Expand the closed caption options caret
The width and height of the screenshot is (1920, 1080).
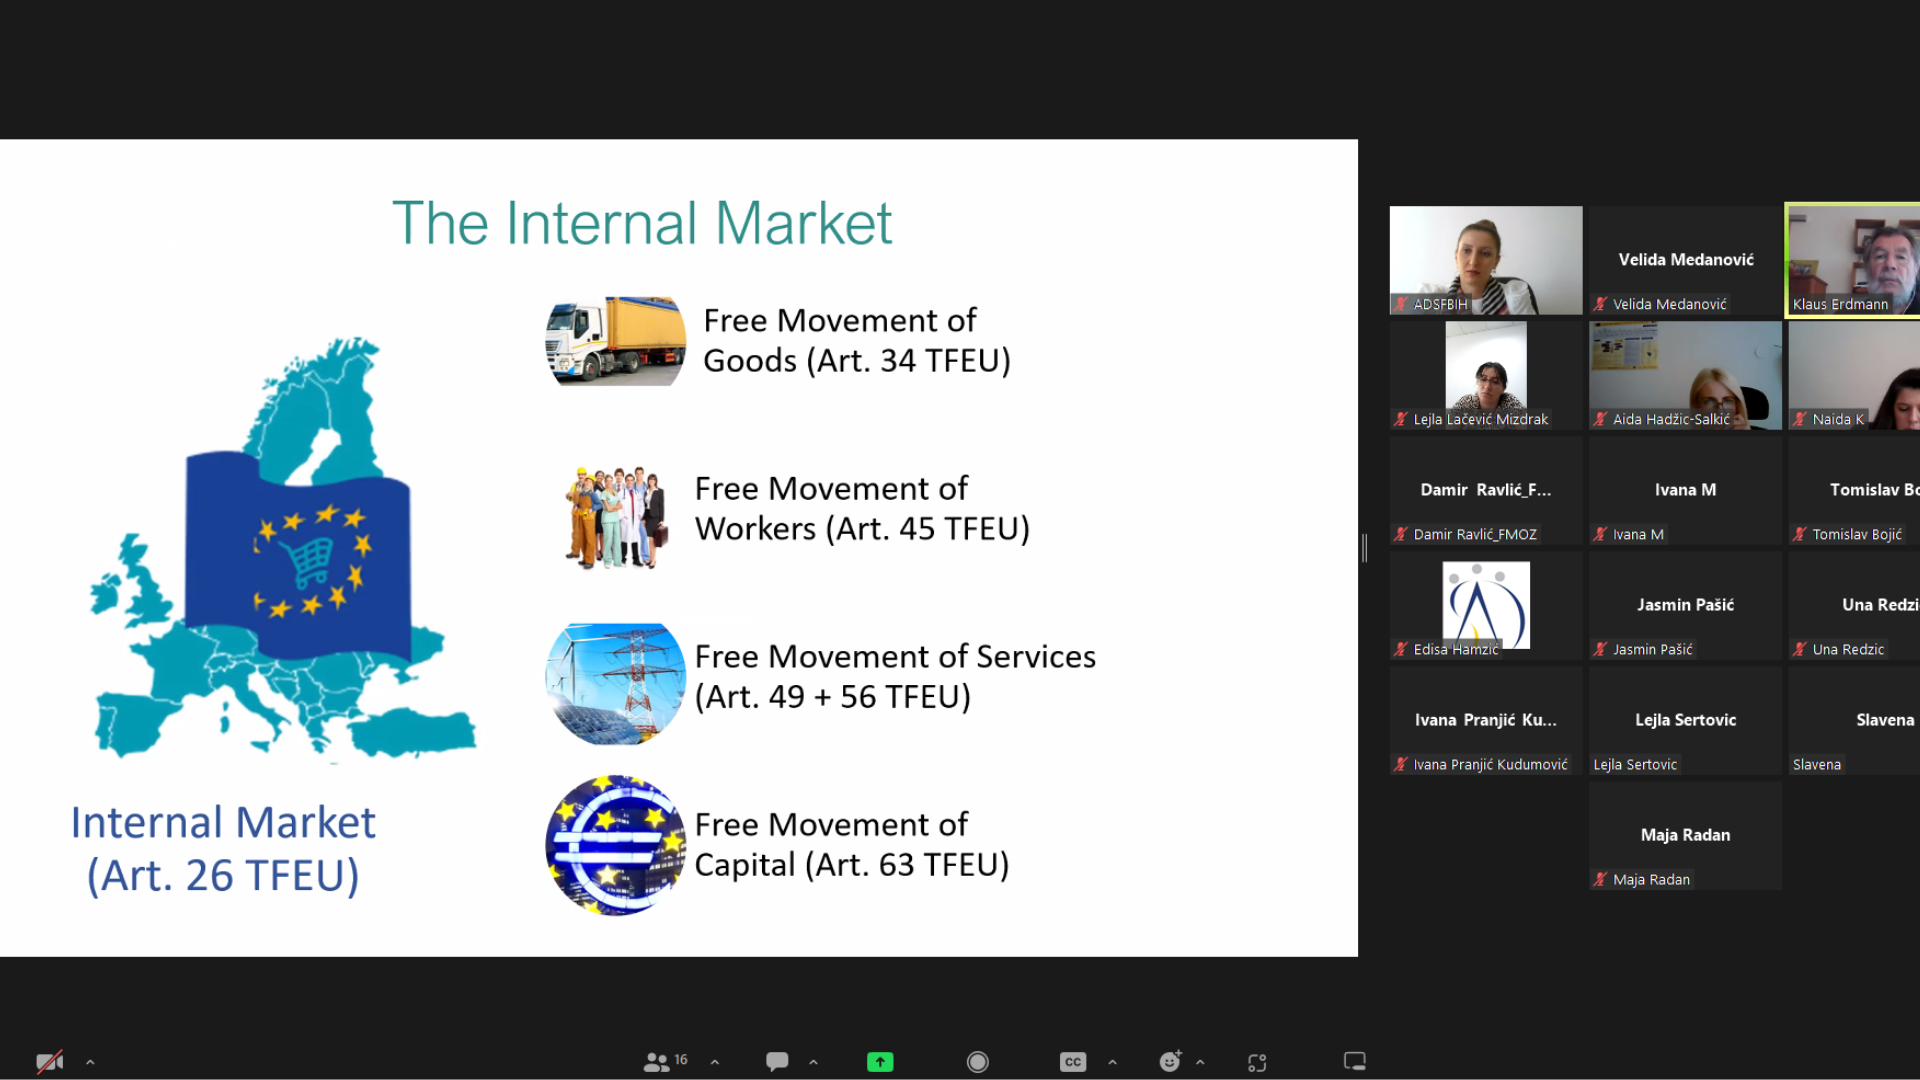[1112, 1062]
